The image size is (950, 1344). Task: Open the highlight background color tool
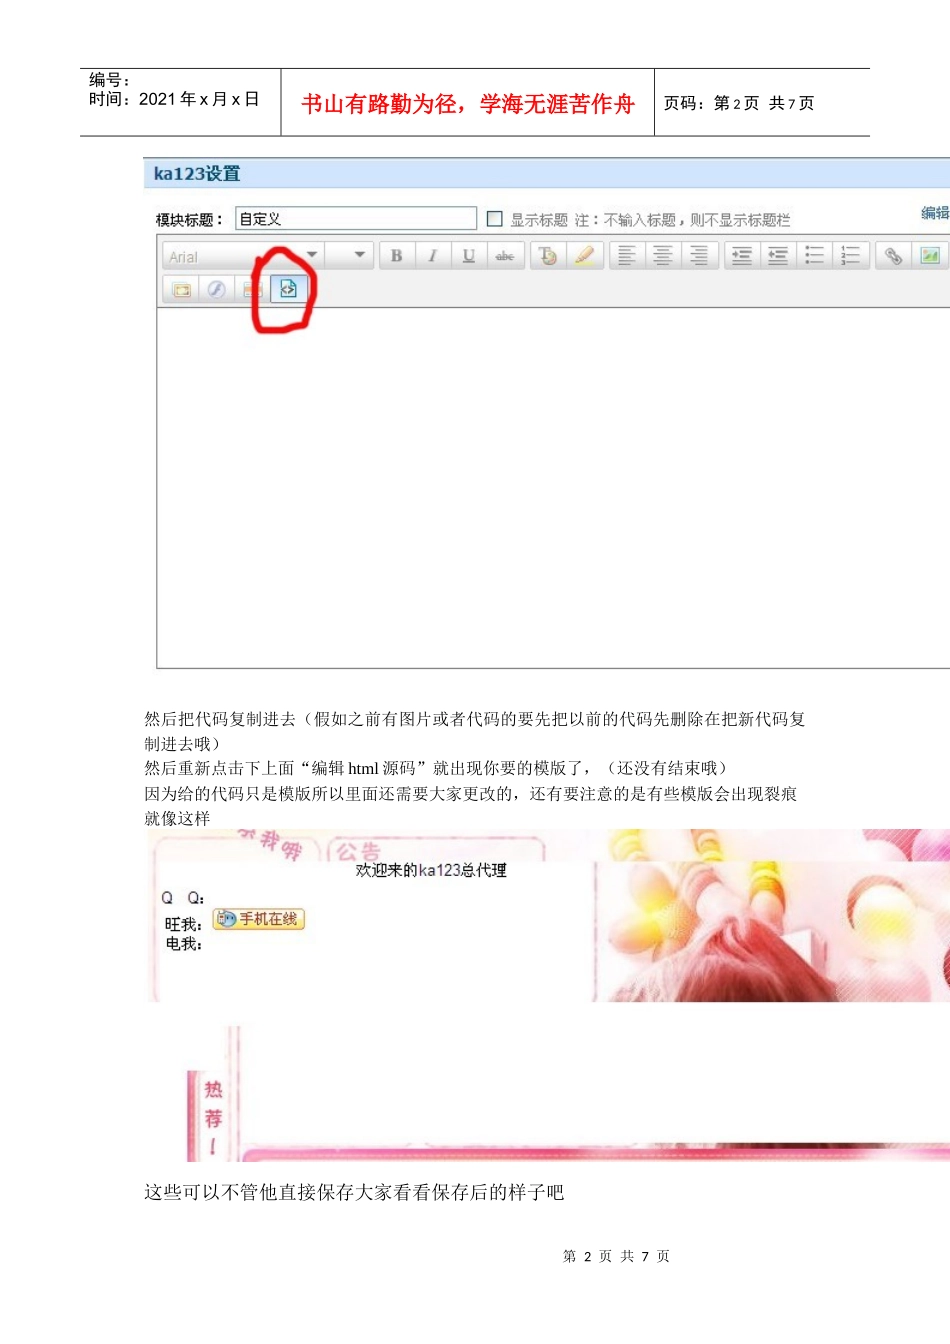584,256
